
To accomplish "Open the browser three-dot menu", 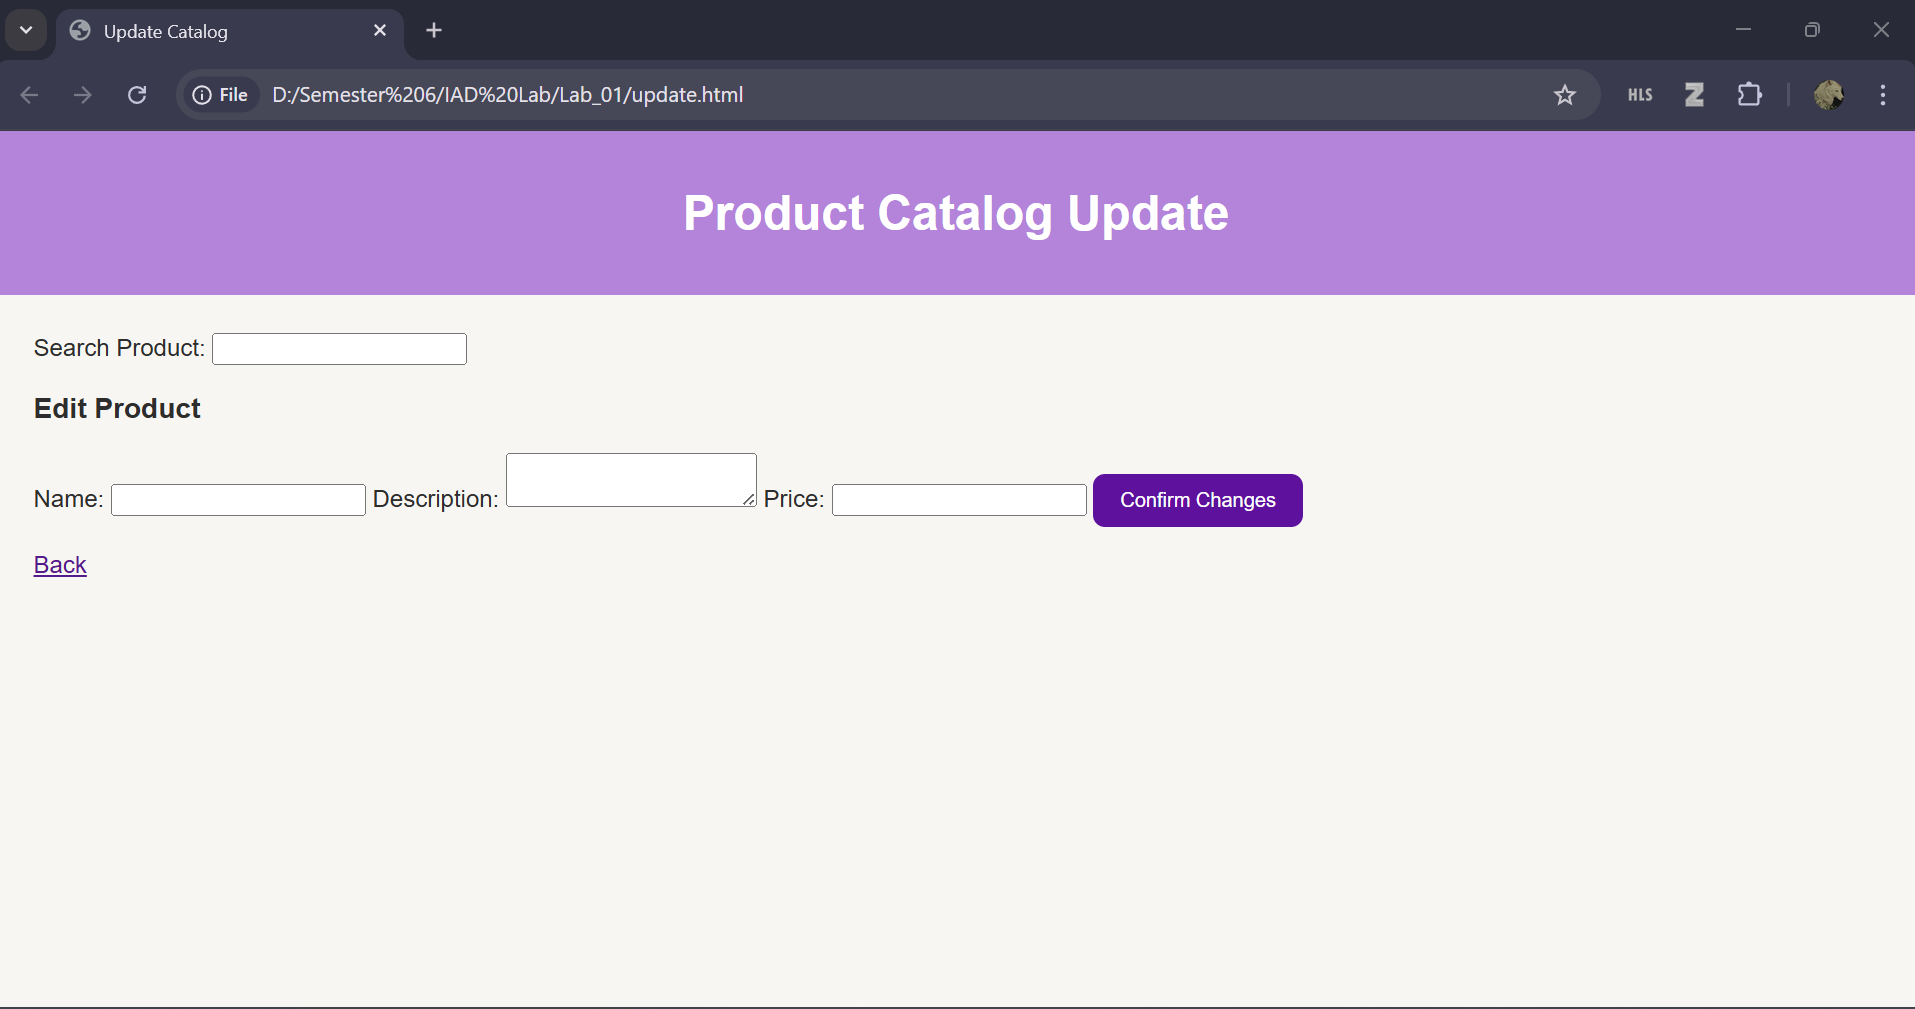I will point(1883,95).
